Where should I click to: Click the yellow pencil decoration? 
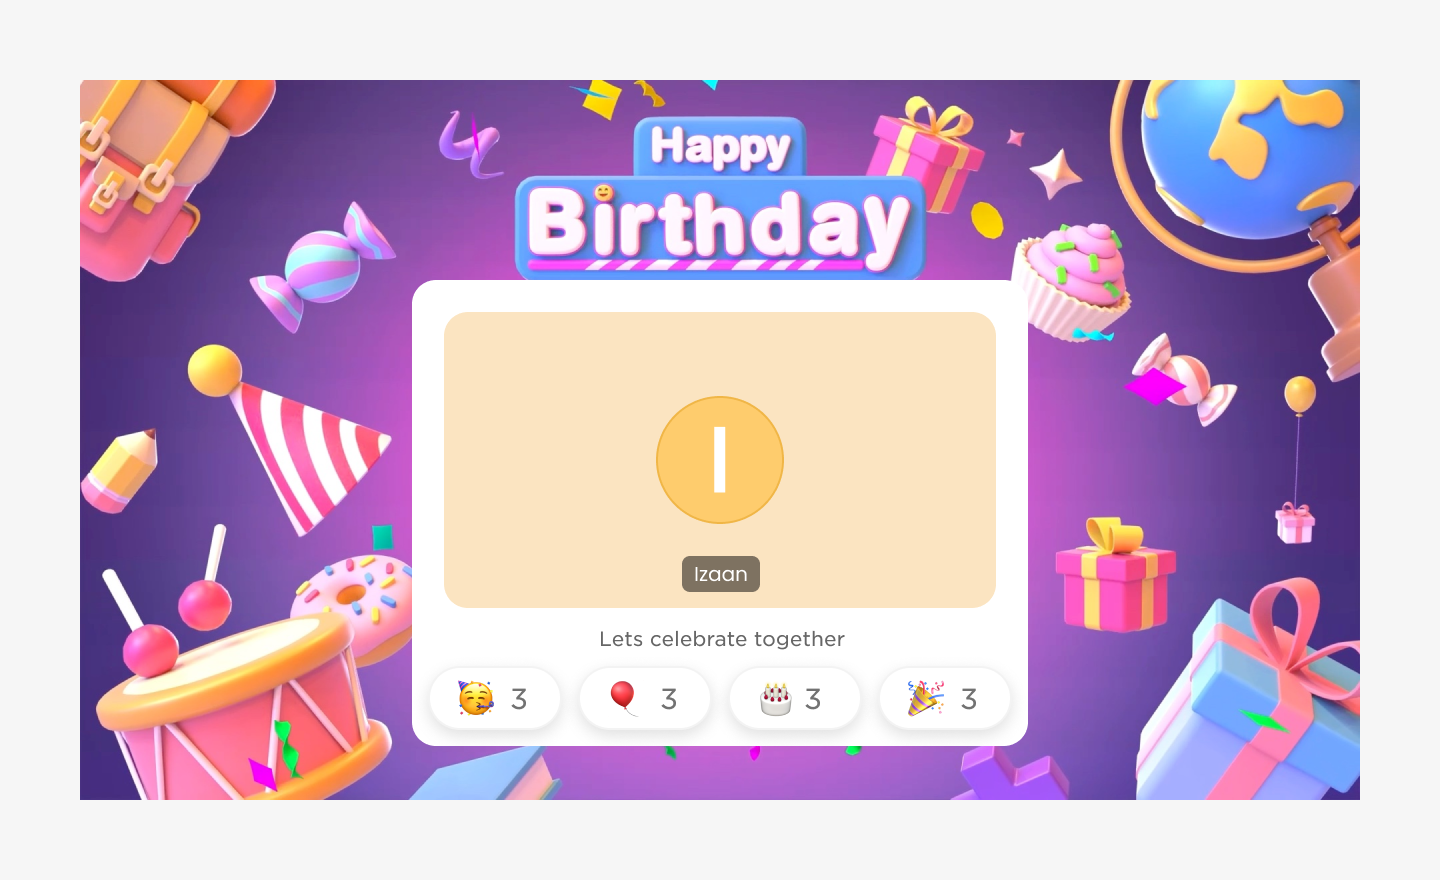(x=121, y=470)
